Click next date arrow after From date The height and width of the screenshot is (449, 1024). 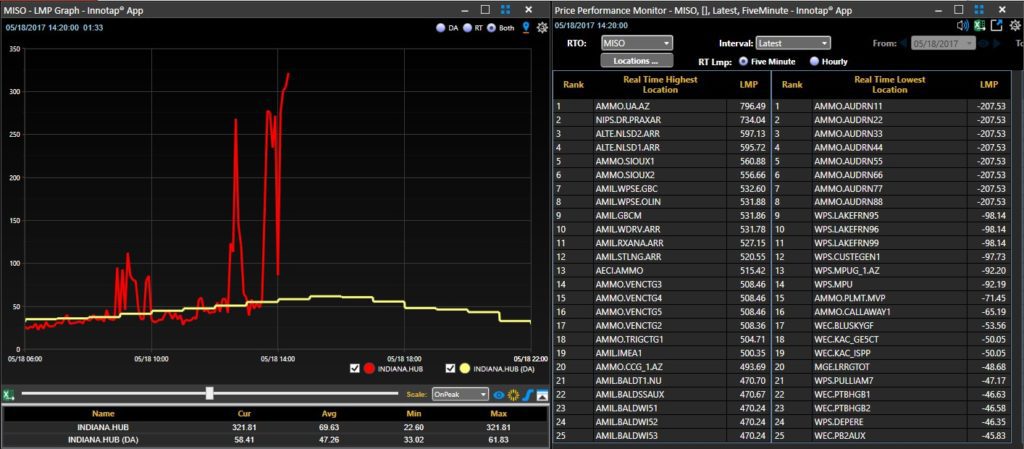tap(997, 43)
